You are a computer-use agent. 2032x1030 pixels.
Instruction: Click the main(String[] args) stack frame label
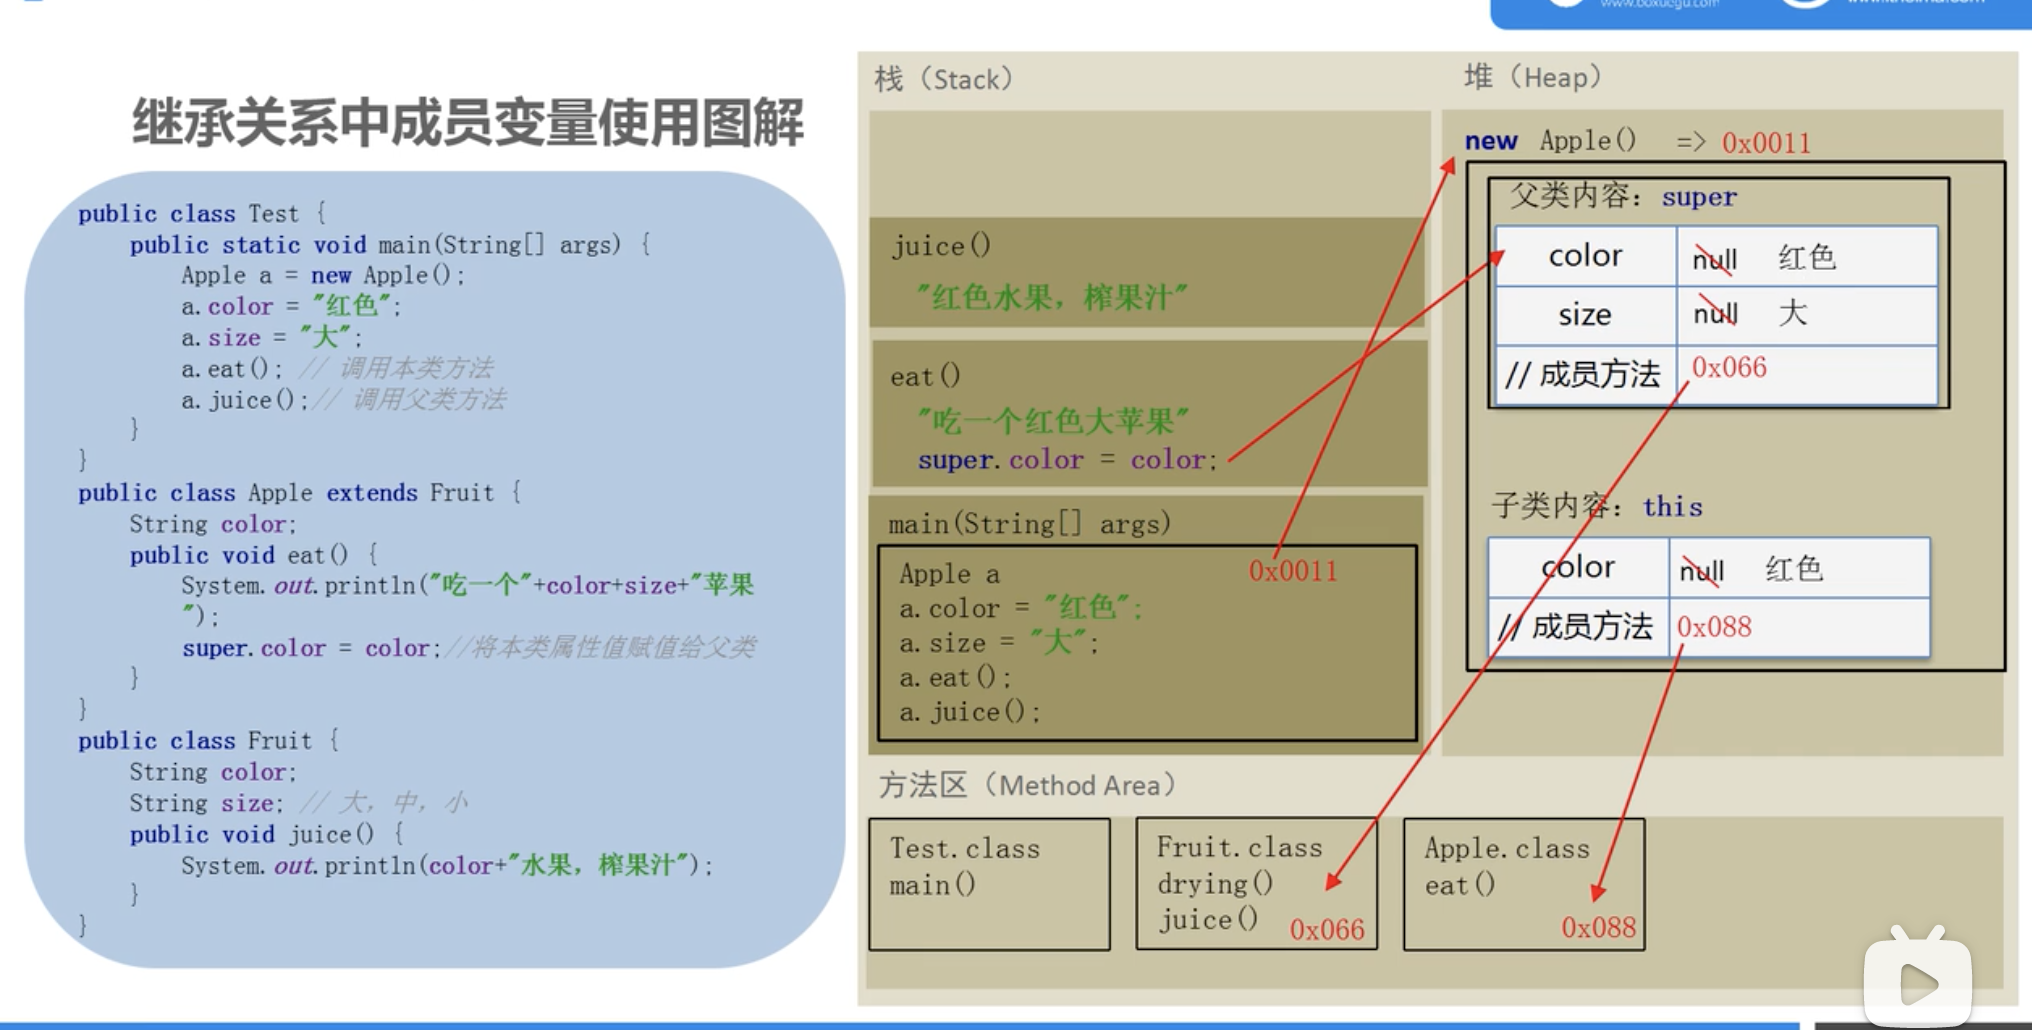point(1029,524)
